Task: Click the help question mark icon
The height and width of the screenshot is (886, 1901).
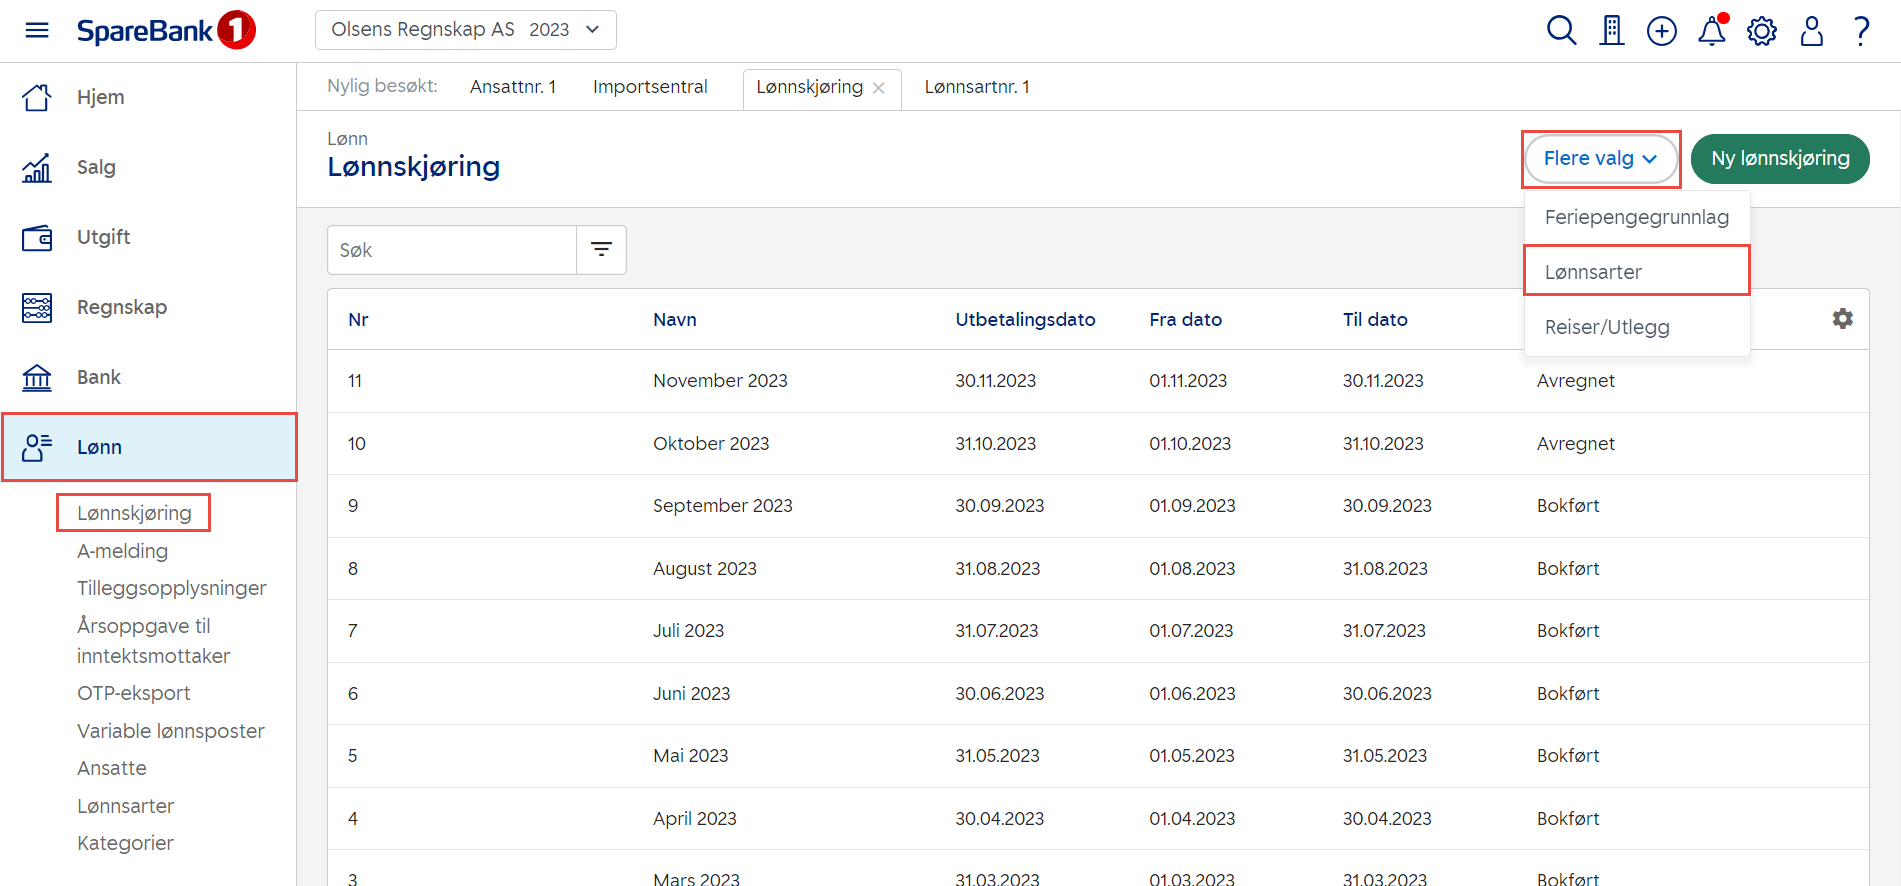Action: coord(1861,31)
